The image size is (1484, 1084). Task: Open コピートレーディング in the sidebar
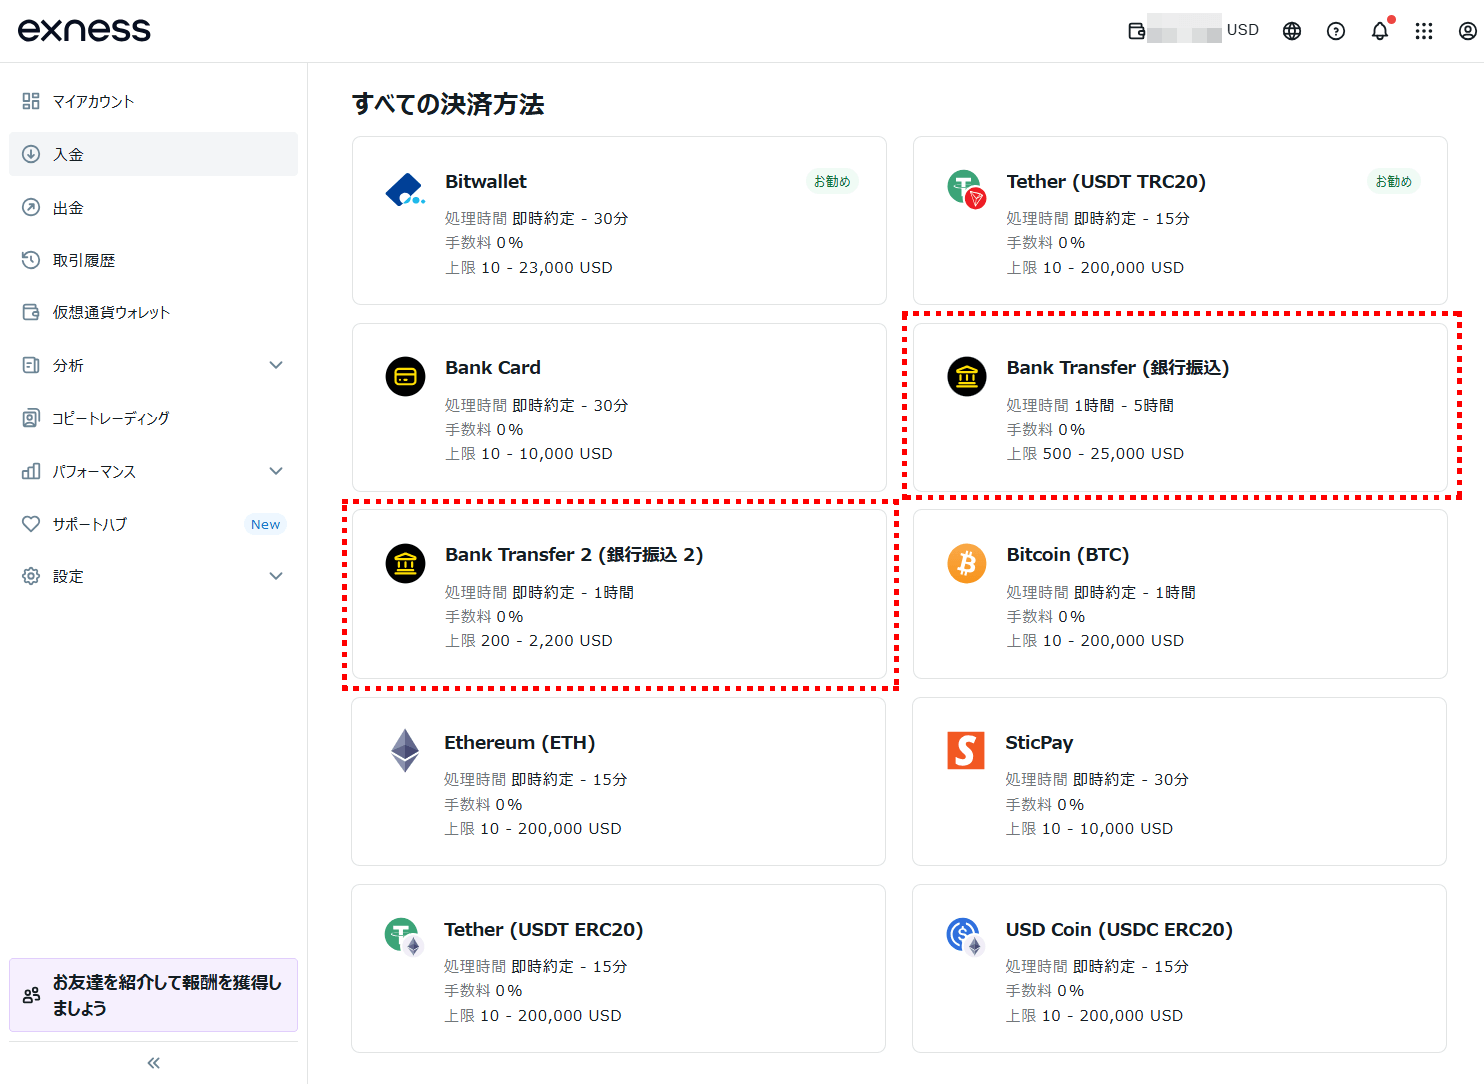[153, 418]
